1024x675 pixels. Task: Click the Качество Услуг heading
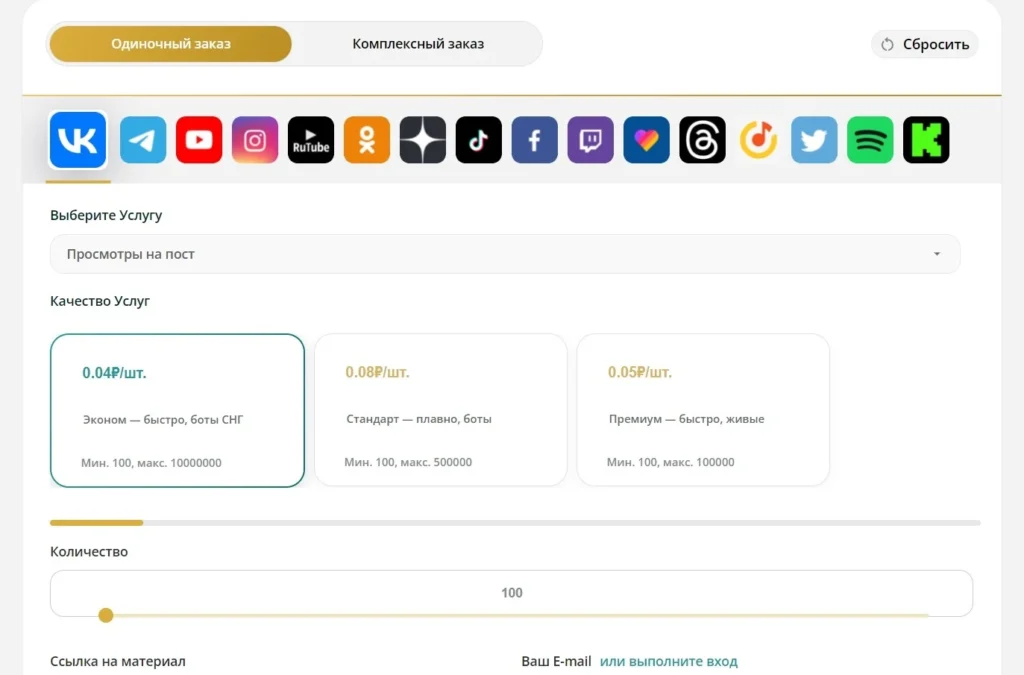(x=100, y=301)
